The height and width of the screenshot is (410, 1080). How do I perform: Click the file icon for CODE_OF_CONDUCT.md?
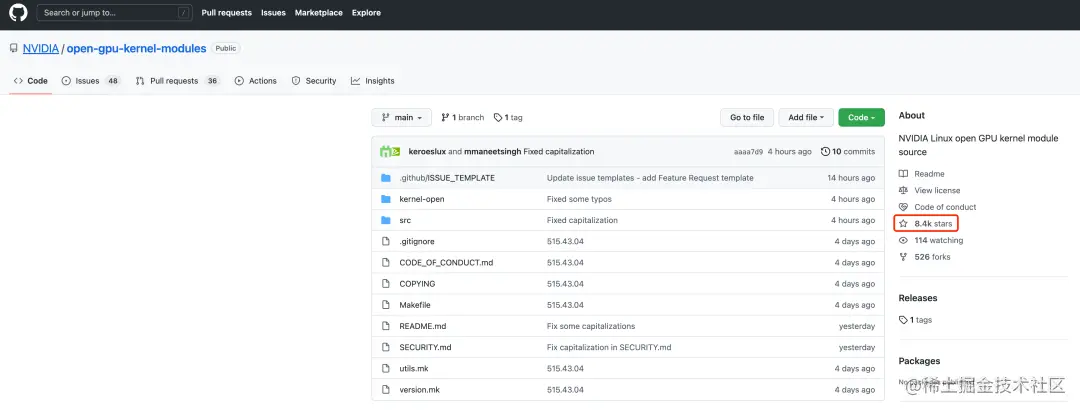[x=386, y=263]
